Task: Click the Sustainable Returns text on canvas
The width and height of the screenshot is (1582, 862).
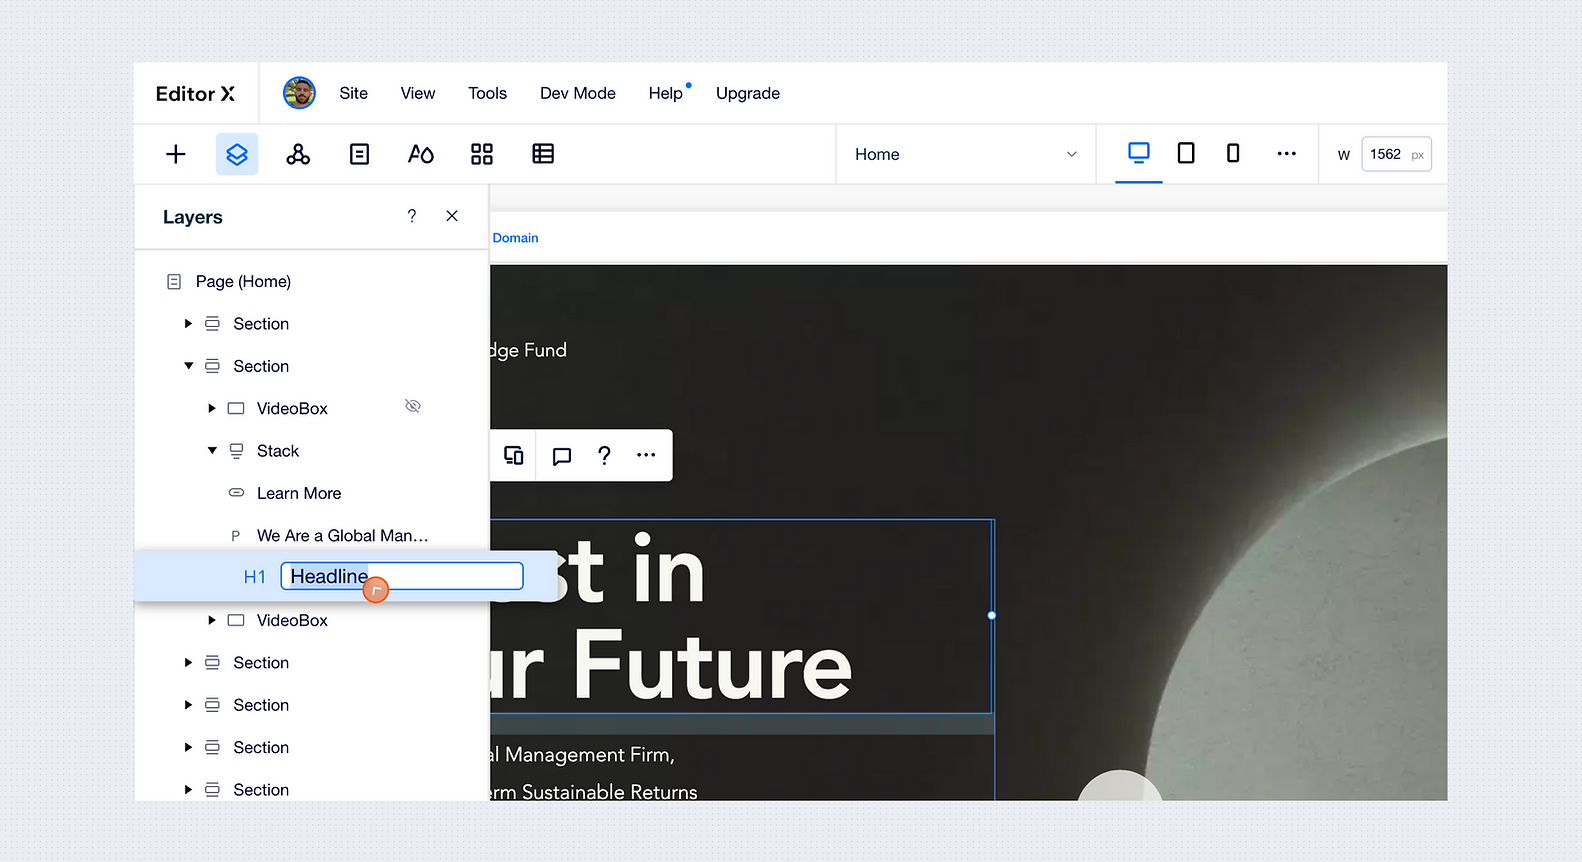Action: [x=594, y=792]
